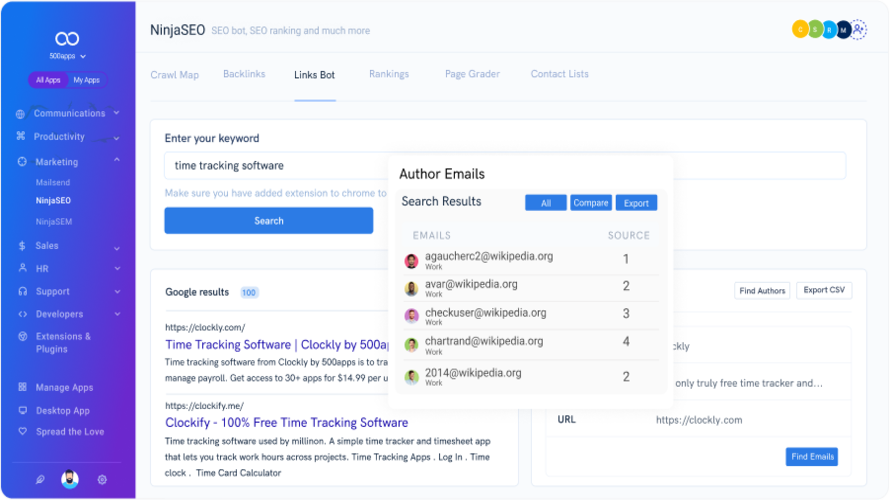Select the All filter in Author Emails
Image resolution: width=890 pixels, height=500 pixels.
545,203
